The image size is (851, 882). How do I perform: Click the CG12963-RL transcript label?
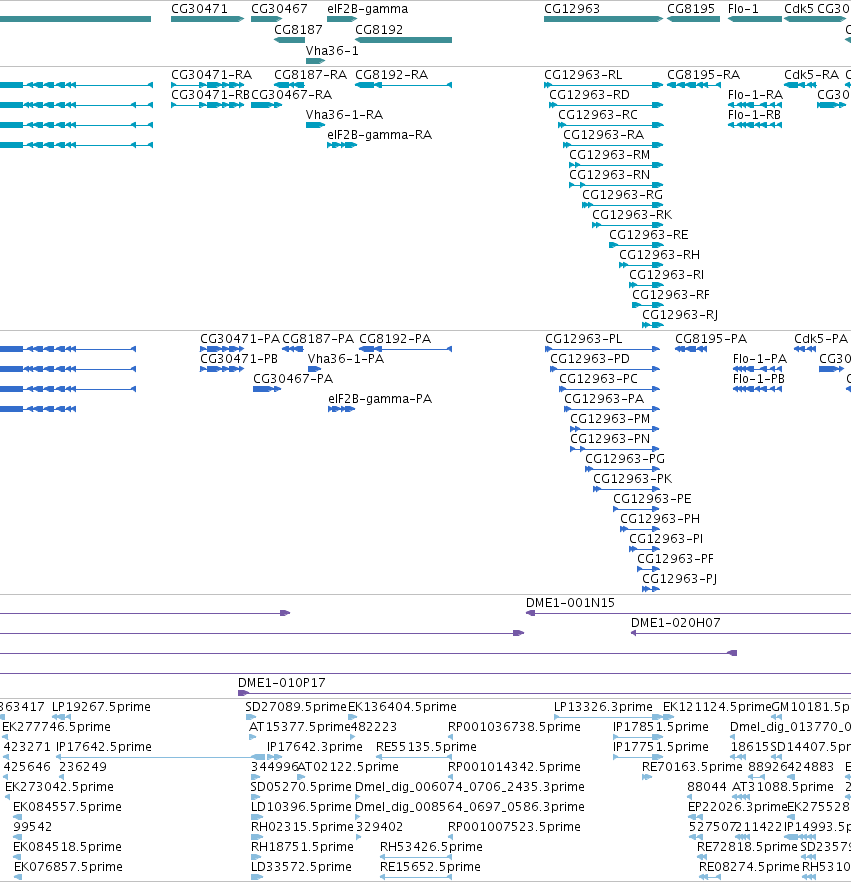pyautogui.click(x=583, y=75)
